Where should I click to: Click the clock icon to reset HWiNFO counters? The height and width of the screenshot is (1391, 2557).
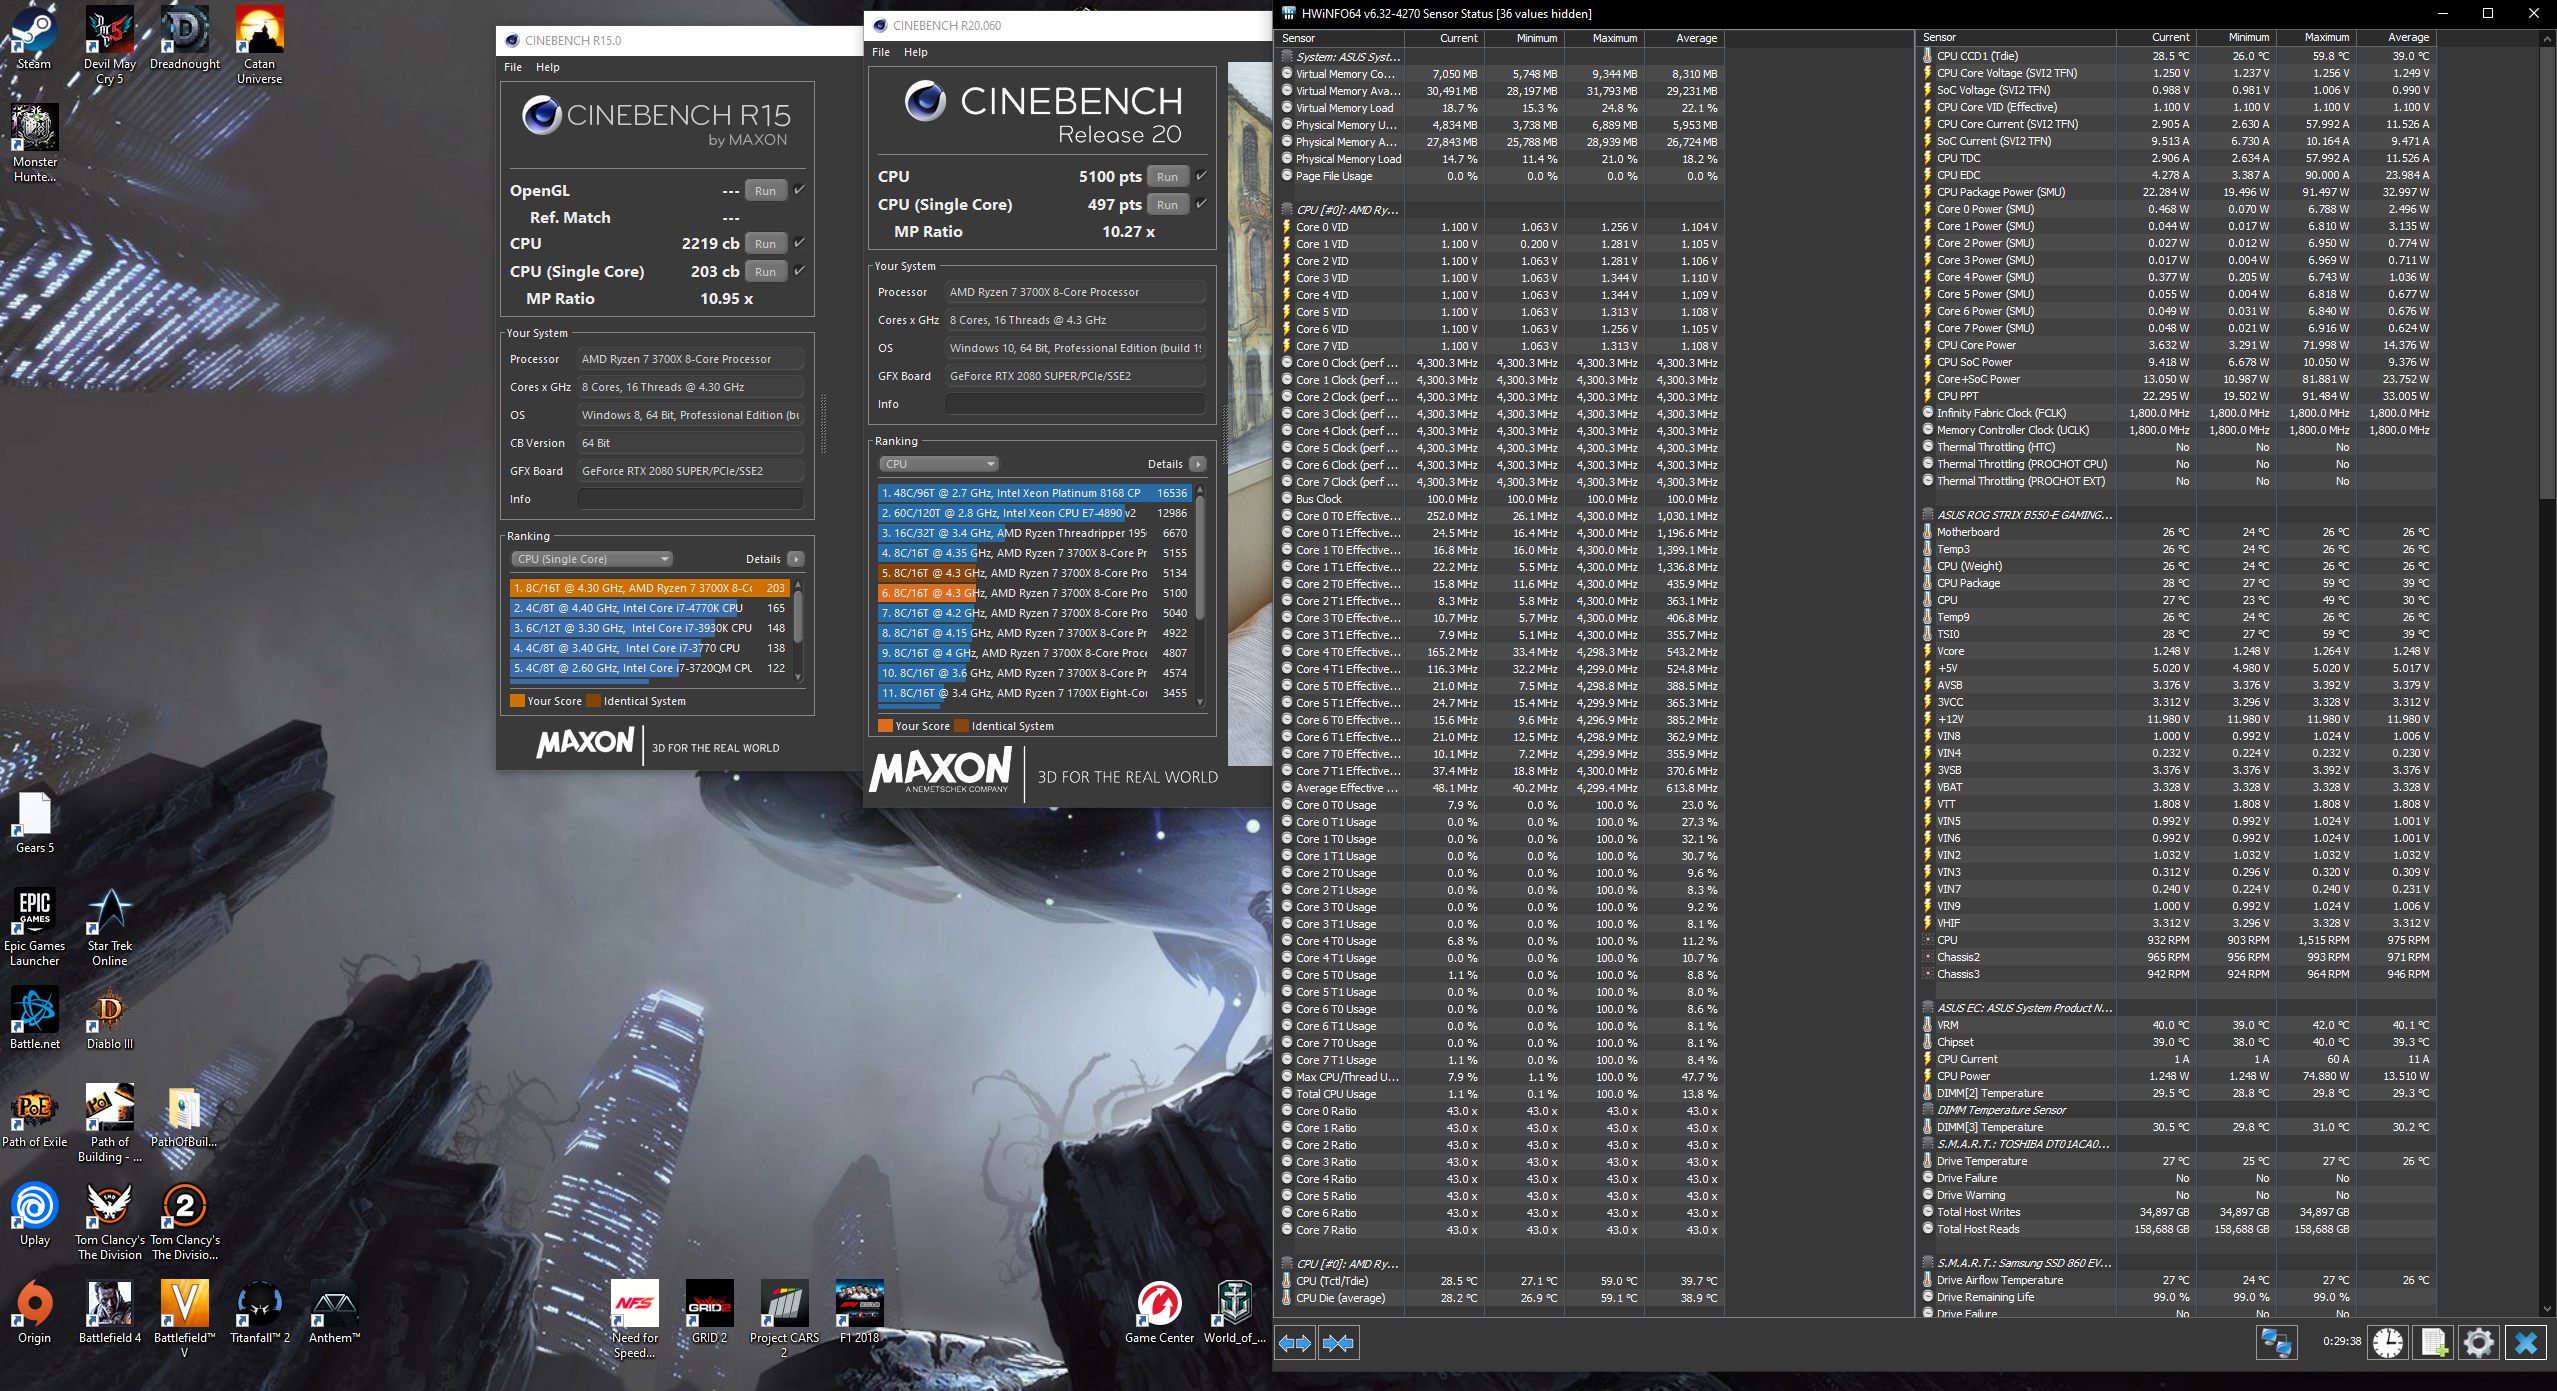point(2386,1343)
